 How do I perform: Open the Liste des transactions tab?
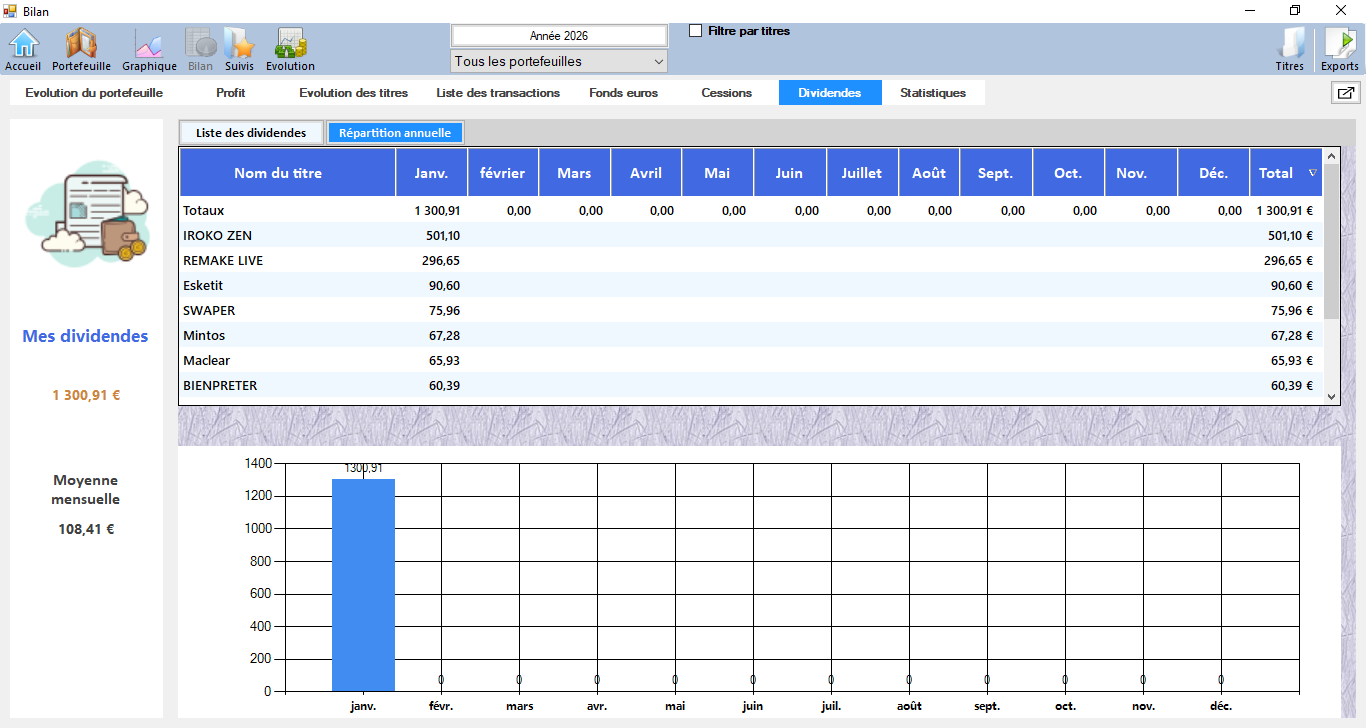point(498,93)
